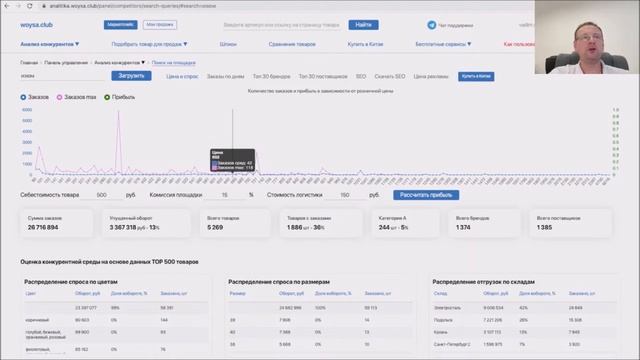Click the коричневый color row
Screen dimensions: 640x360
click(x=116, y=320)
